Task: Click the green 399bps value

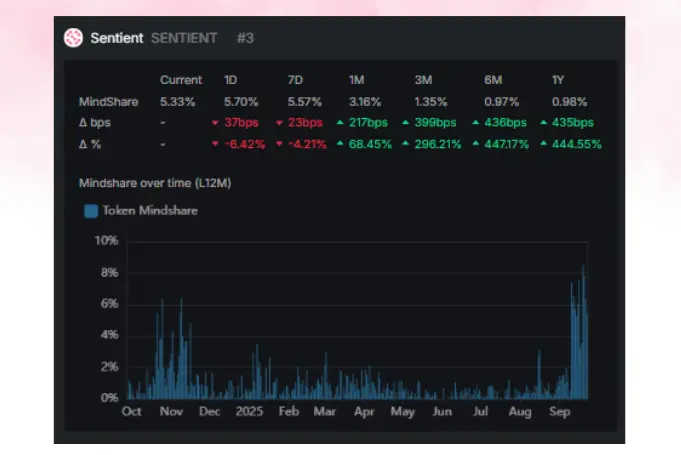Action: click(435, 122)
